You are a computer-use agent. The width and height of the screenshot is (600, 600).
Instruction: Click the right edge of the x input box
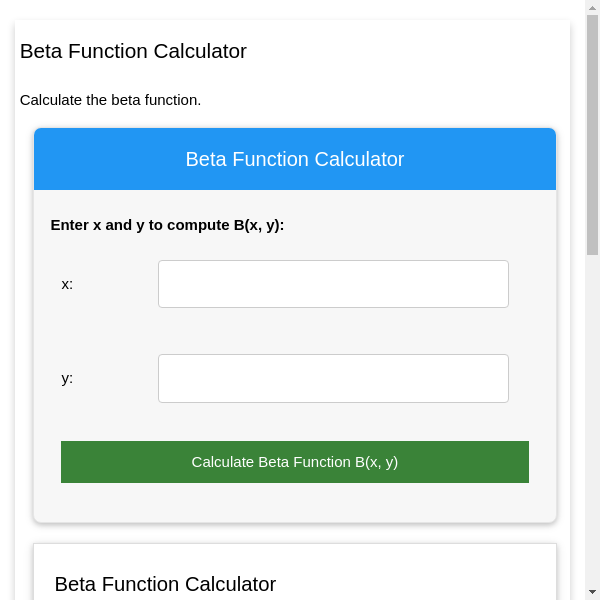(502, 284)
